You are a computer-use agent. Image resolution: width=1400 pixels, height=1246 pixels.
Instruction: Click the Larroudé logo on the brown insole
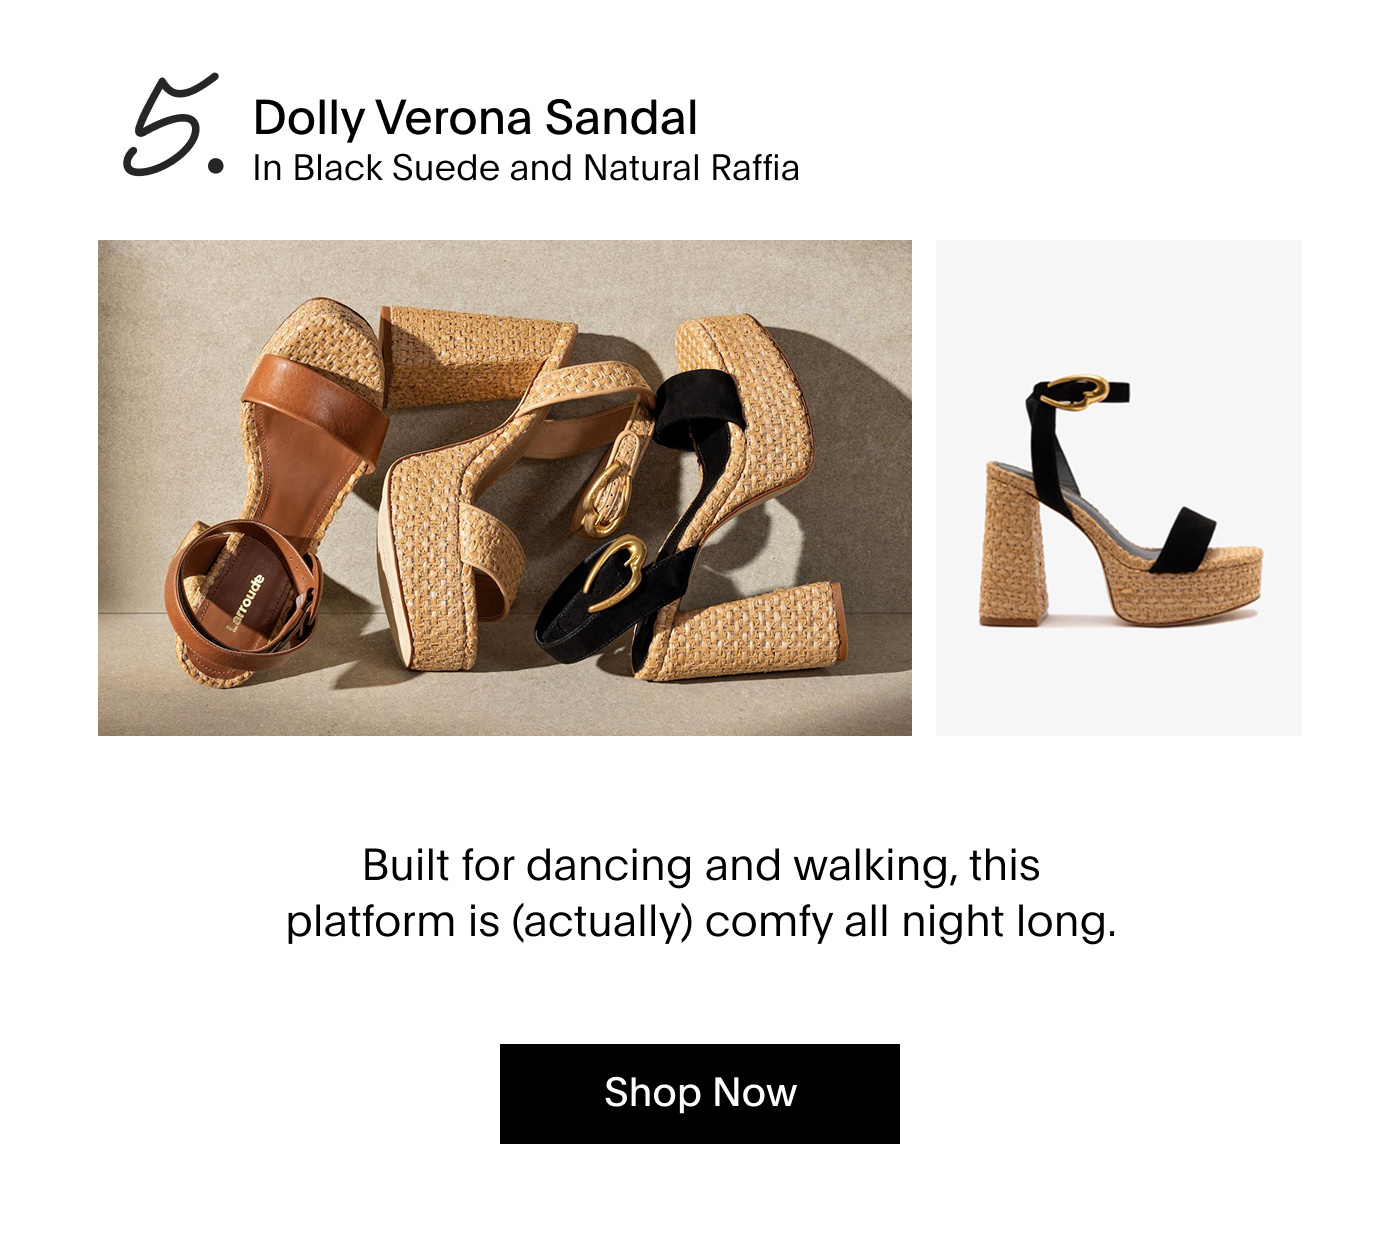[x=245, y=602]
